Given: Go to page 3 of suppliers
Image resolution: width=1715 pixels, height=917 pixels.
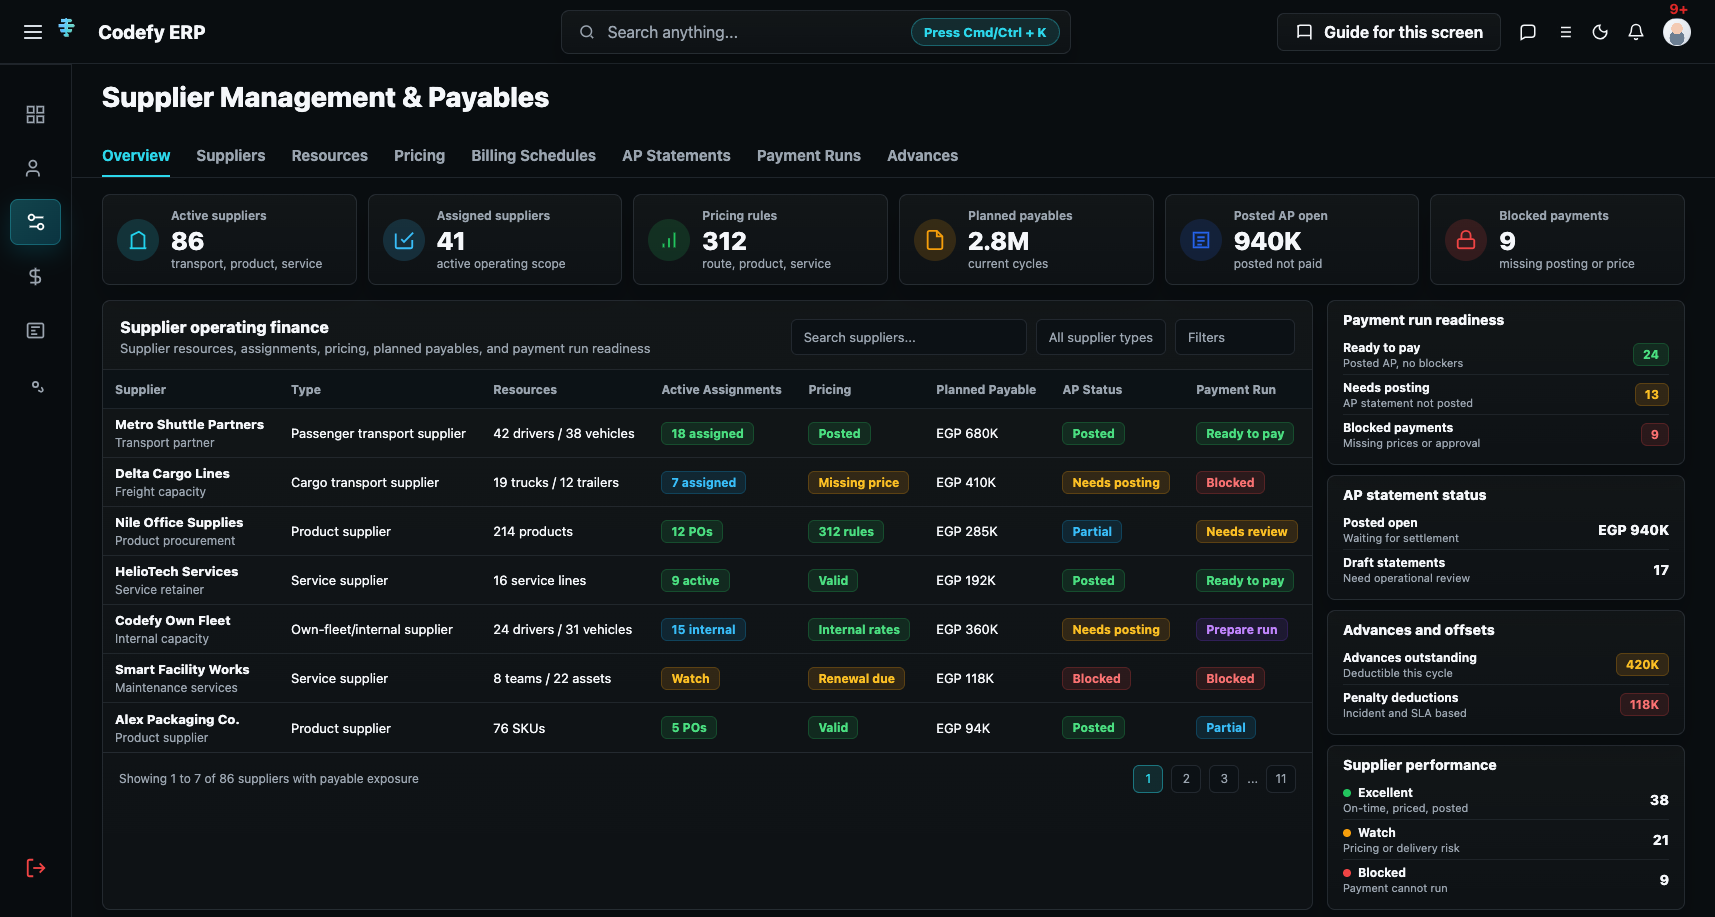Looking at the screenshot, I should (x=1224, y=779).
